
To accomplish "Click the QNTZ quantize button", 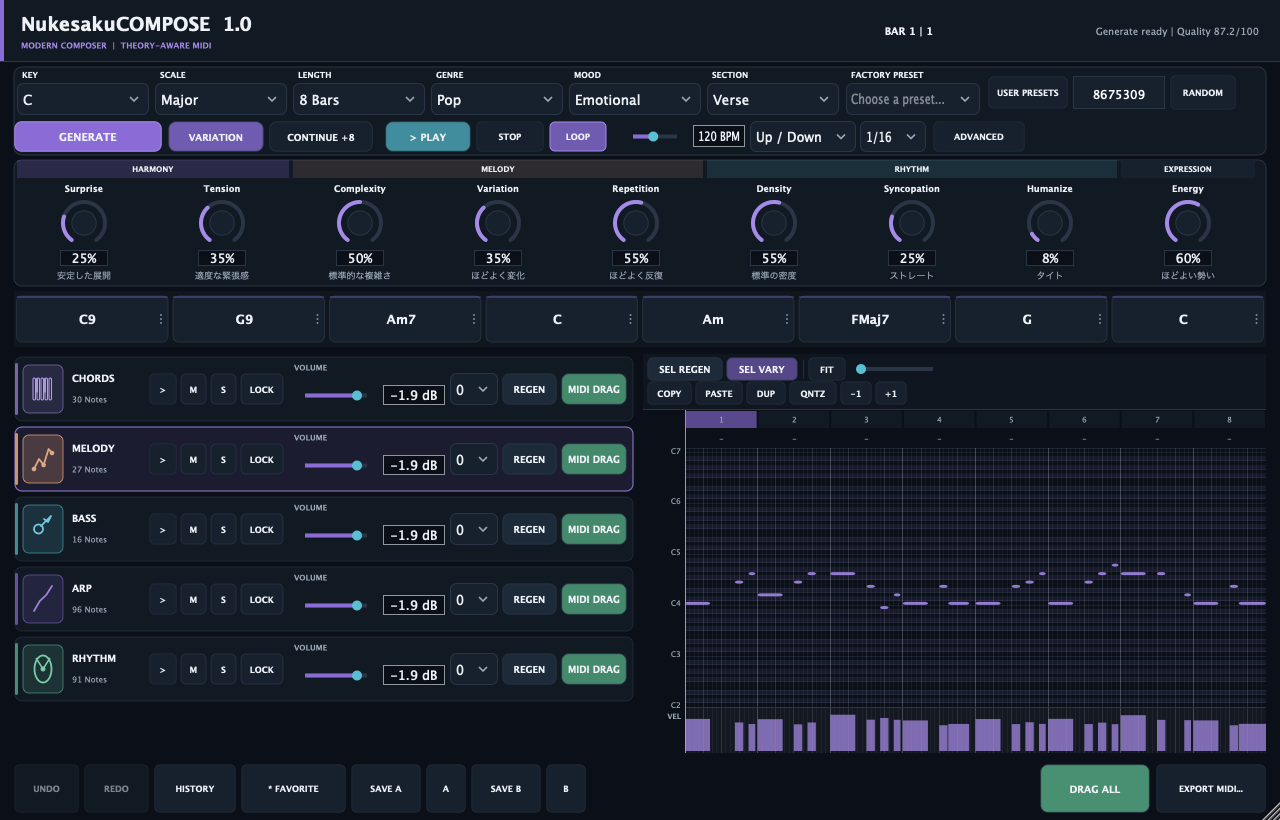I will (813, 394).
